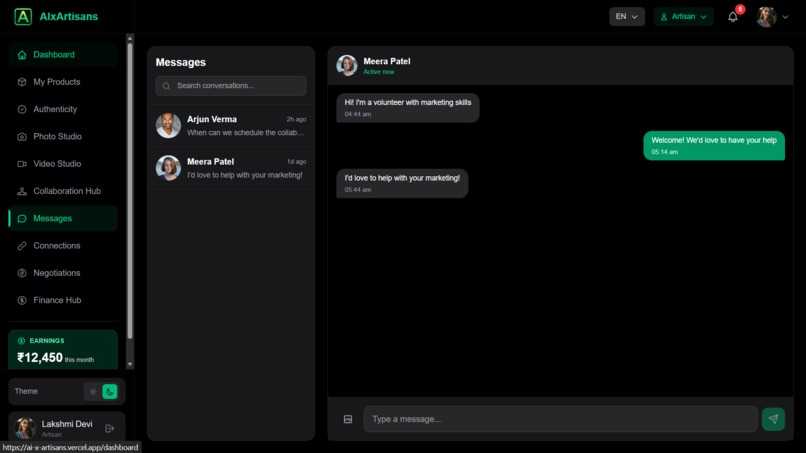806x453 pixels.
Task: Click the Type a message field
Action: tap(560, 419)
